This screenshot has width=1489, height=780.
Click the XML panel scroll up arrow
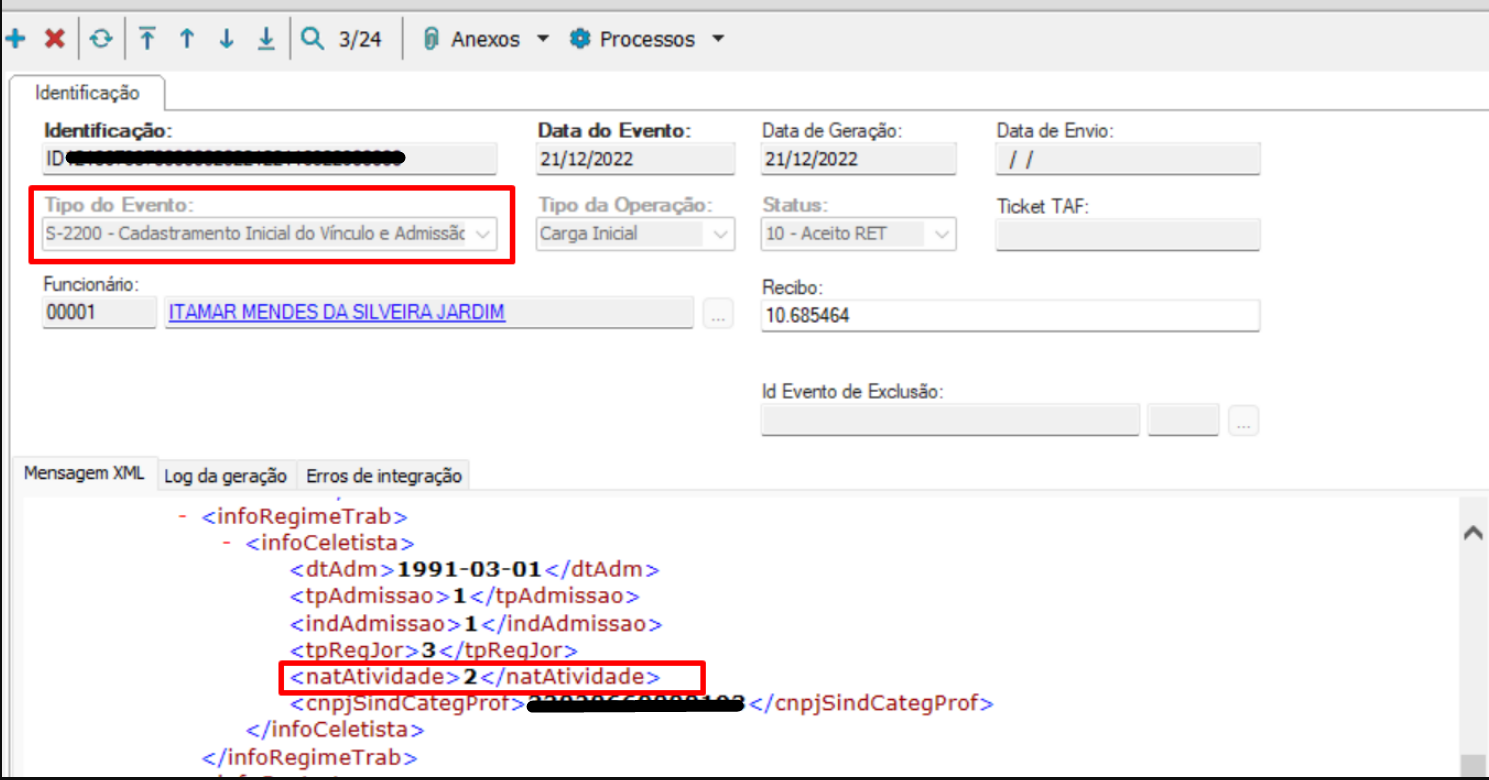point(1472,534)
